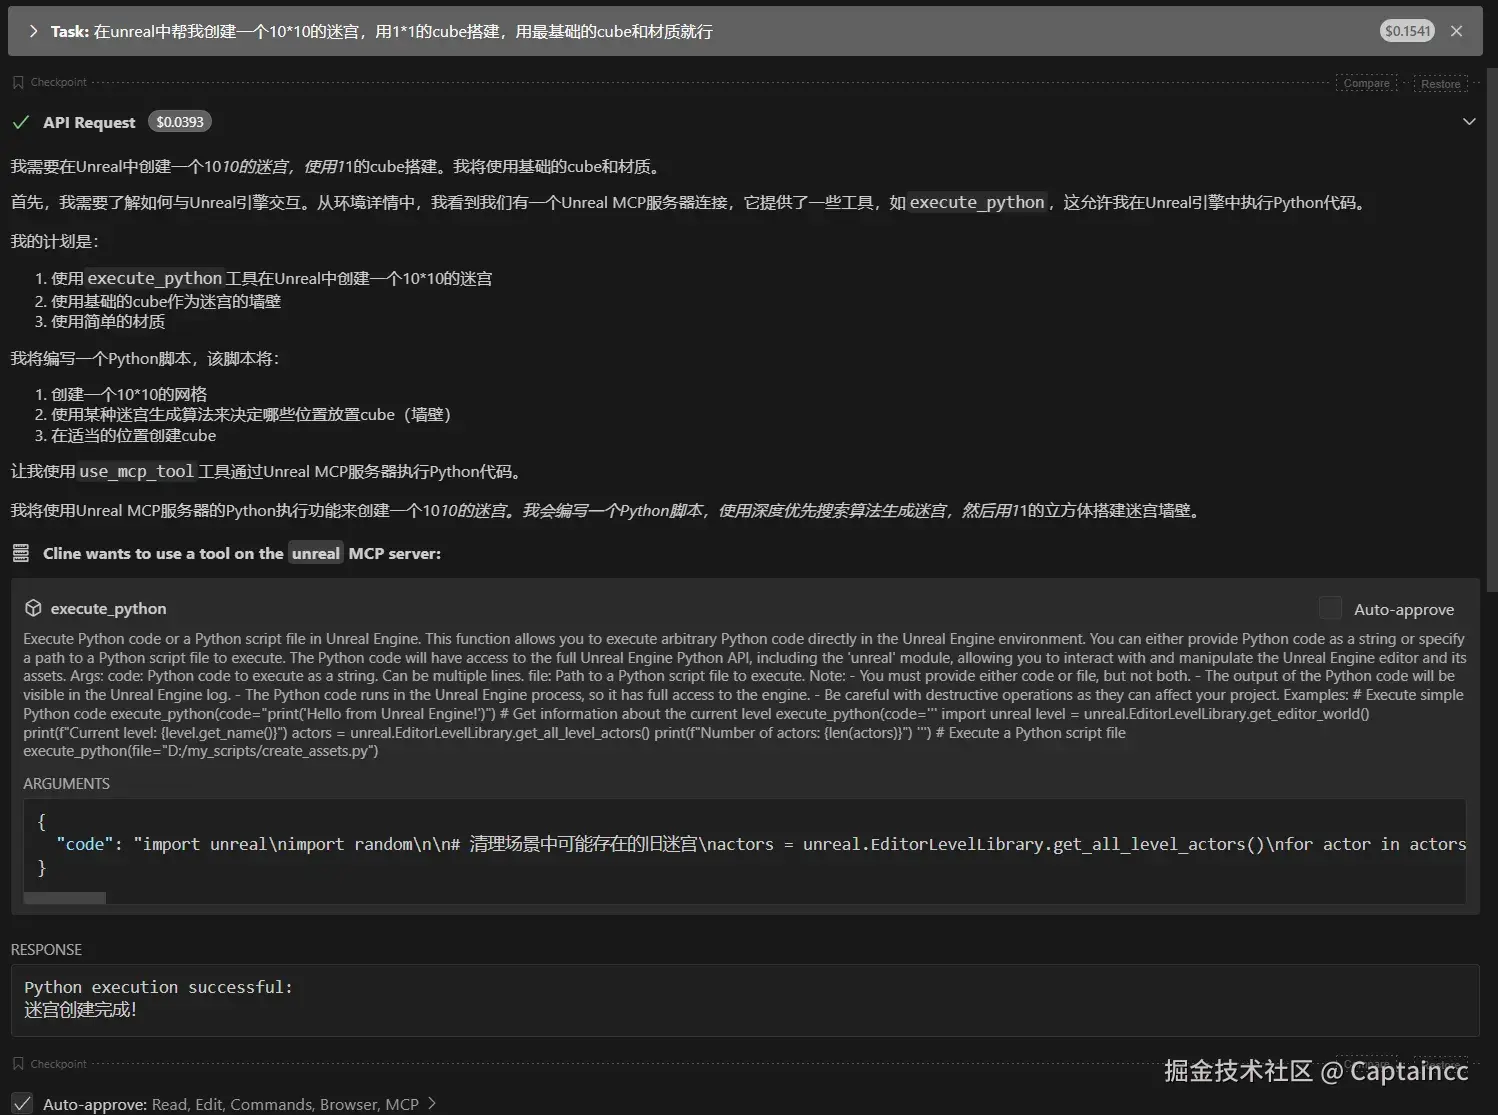The height and width of the screenshot is (1115, 1498).
Task: Click list item '在适当的位置创建cube'
Action: pyautogui.click(x=134, y=435)
